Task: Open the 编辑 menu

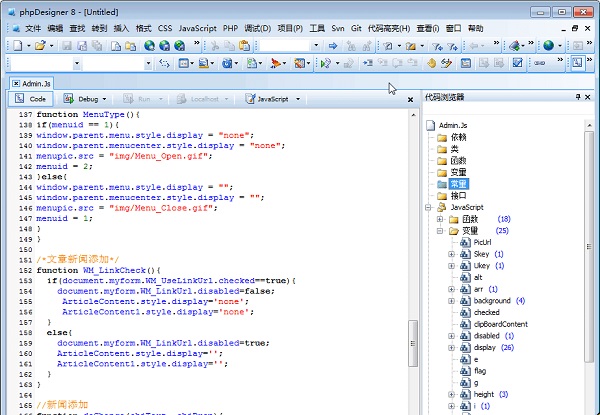Action: [55, 29]
